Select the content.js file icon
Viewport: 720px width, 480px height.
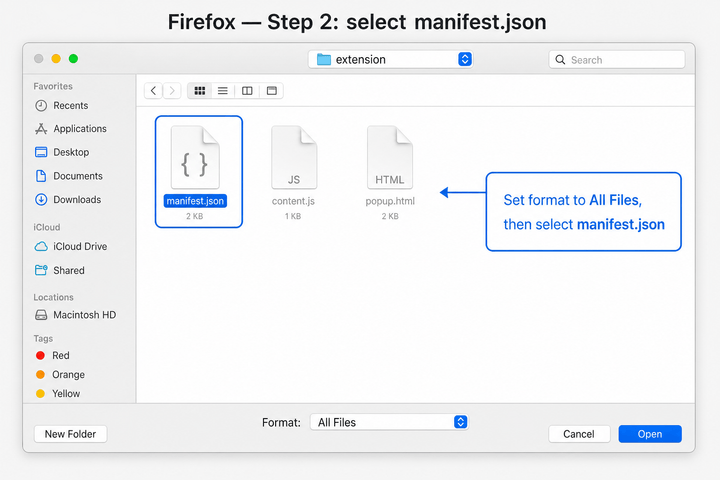294,158
